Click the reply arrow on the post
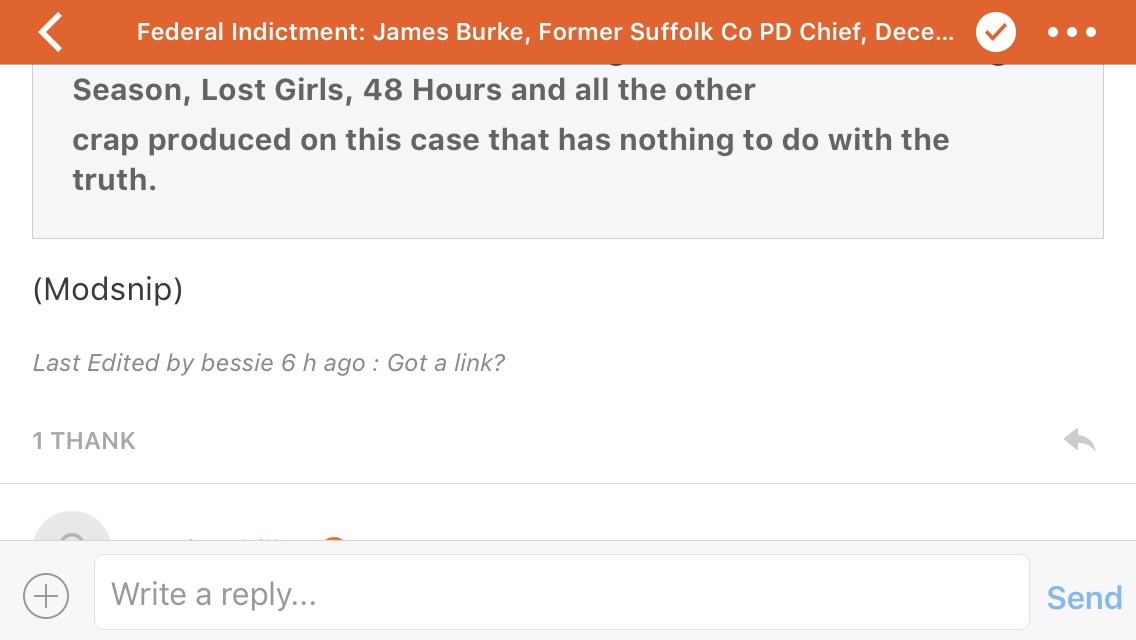Image resolution: width=1136 pixels, height=640 pixels. click(1080, 440)
